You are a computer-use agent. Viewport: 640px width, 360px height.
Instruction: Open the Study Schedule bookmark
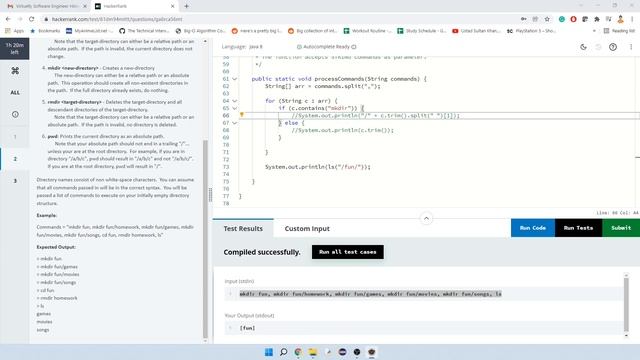pyautogui.click(x=422, y=31)
